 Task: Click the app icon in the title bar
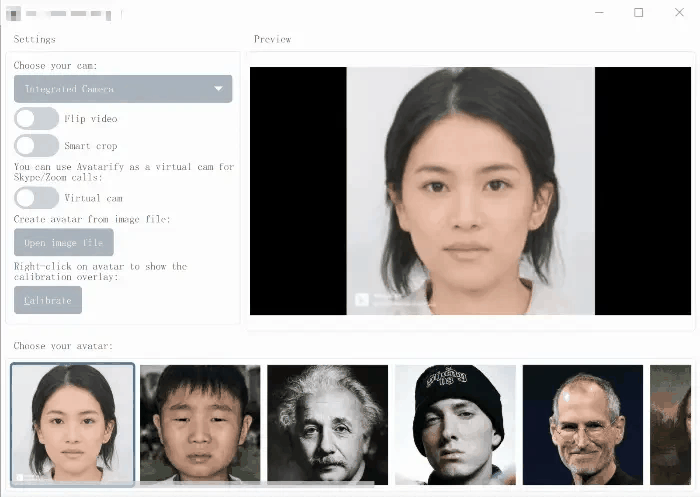(x=14, y=14)
